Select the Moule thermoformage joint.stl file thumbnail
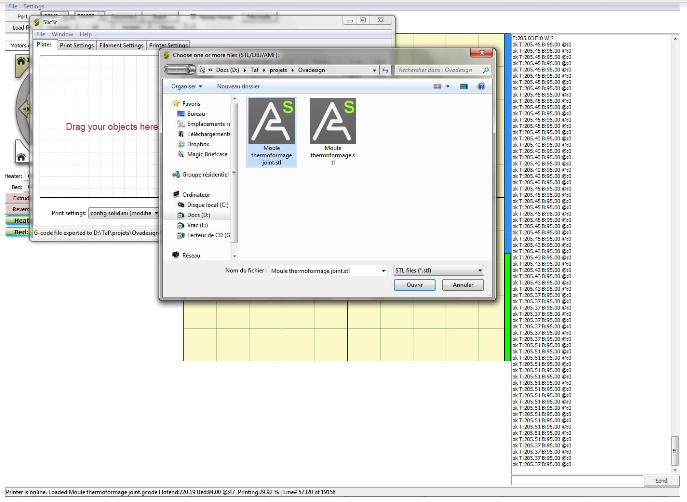Image resolution: width=687 pixels, height=502 pixels. [x=272, y=127]
